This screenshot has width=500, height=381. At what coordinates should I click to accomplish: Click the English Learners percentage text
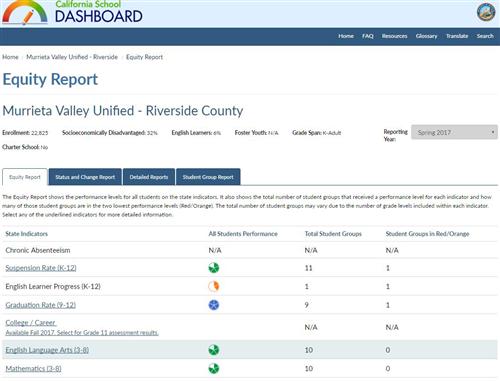point(196,133)
